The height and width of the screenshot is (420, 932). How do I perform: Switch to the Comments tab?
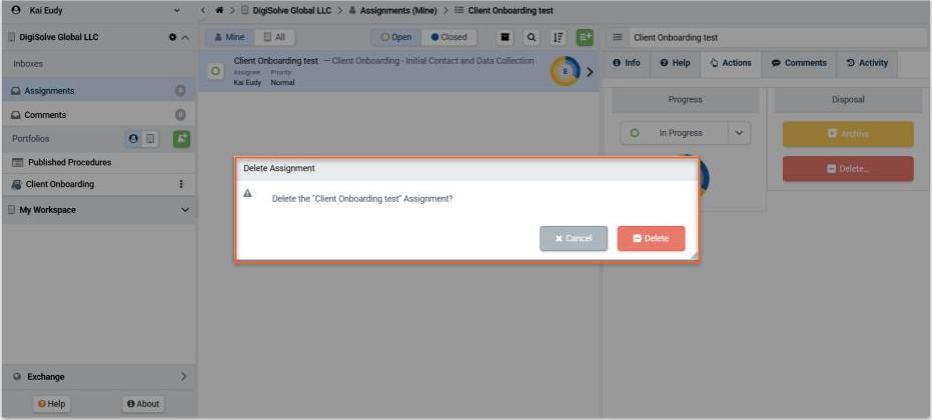[x=799, y=63]
